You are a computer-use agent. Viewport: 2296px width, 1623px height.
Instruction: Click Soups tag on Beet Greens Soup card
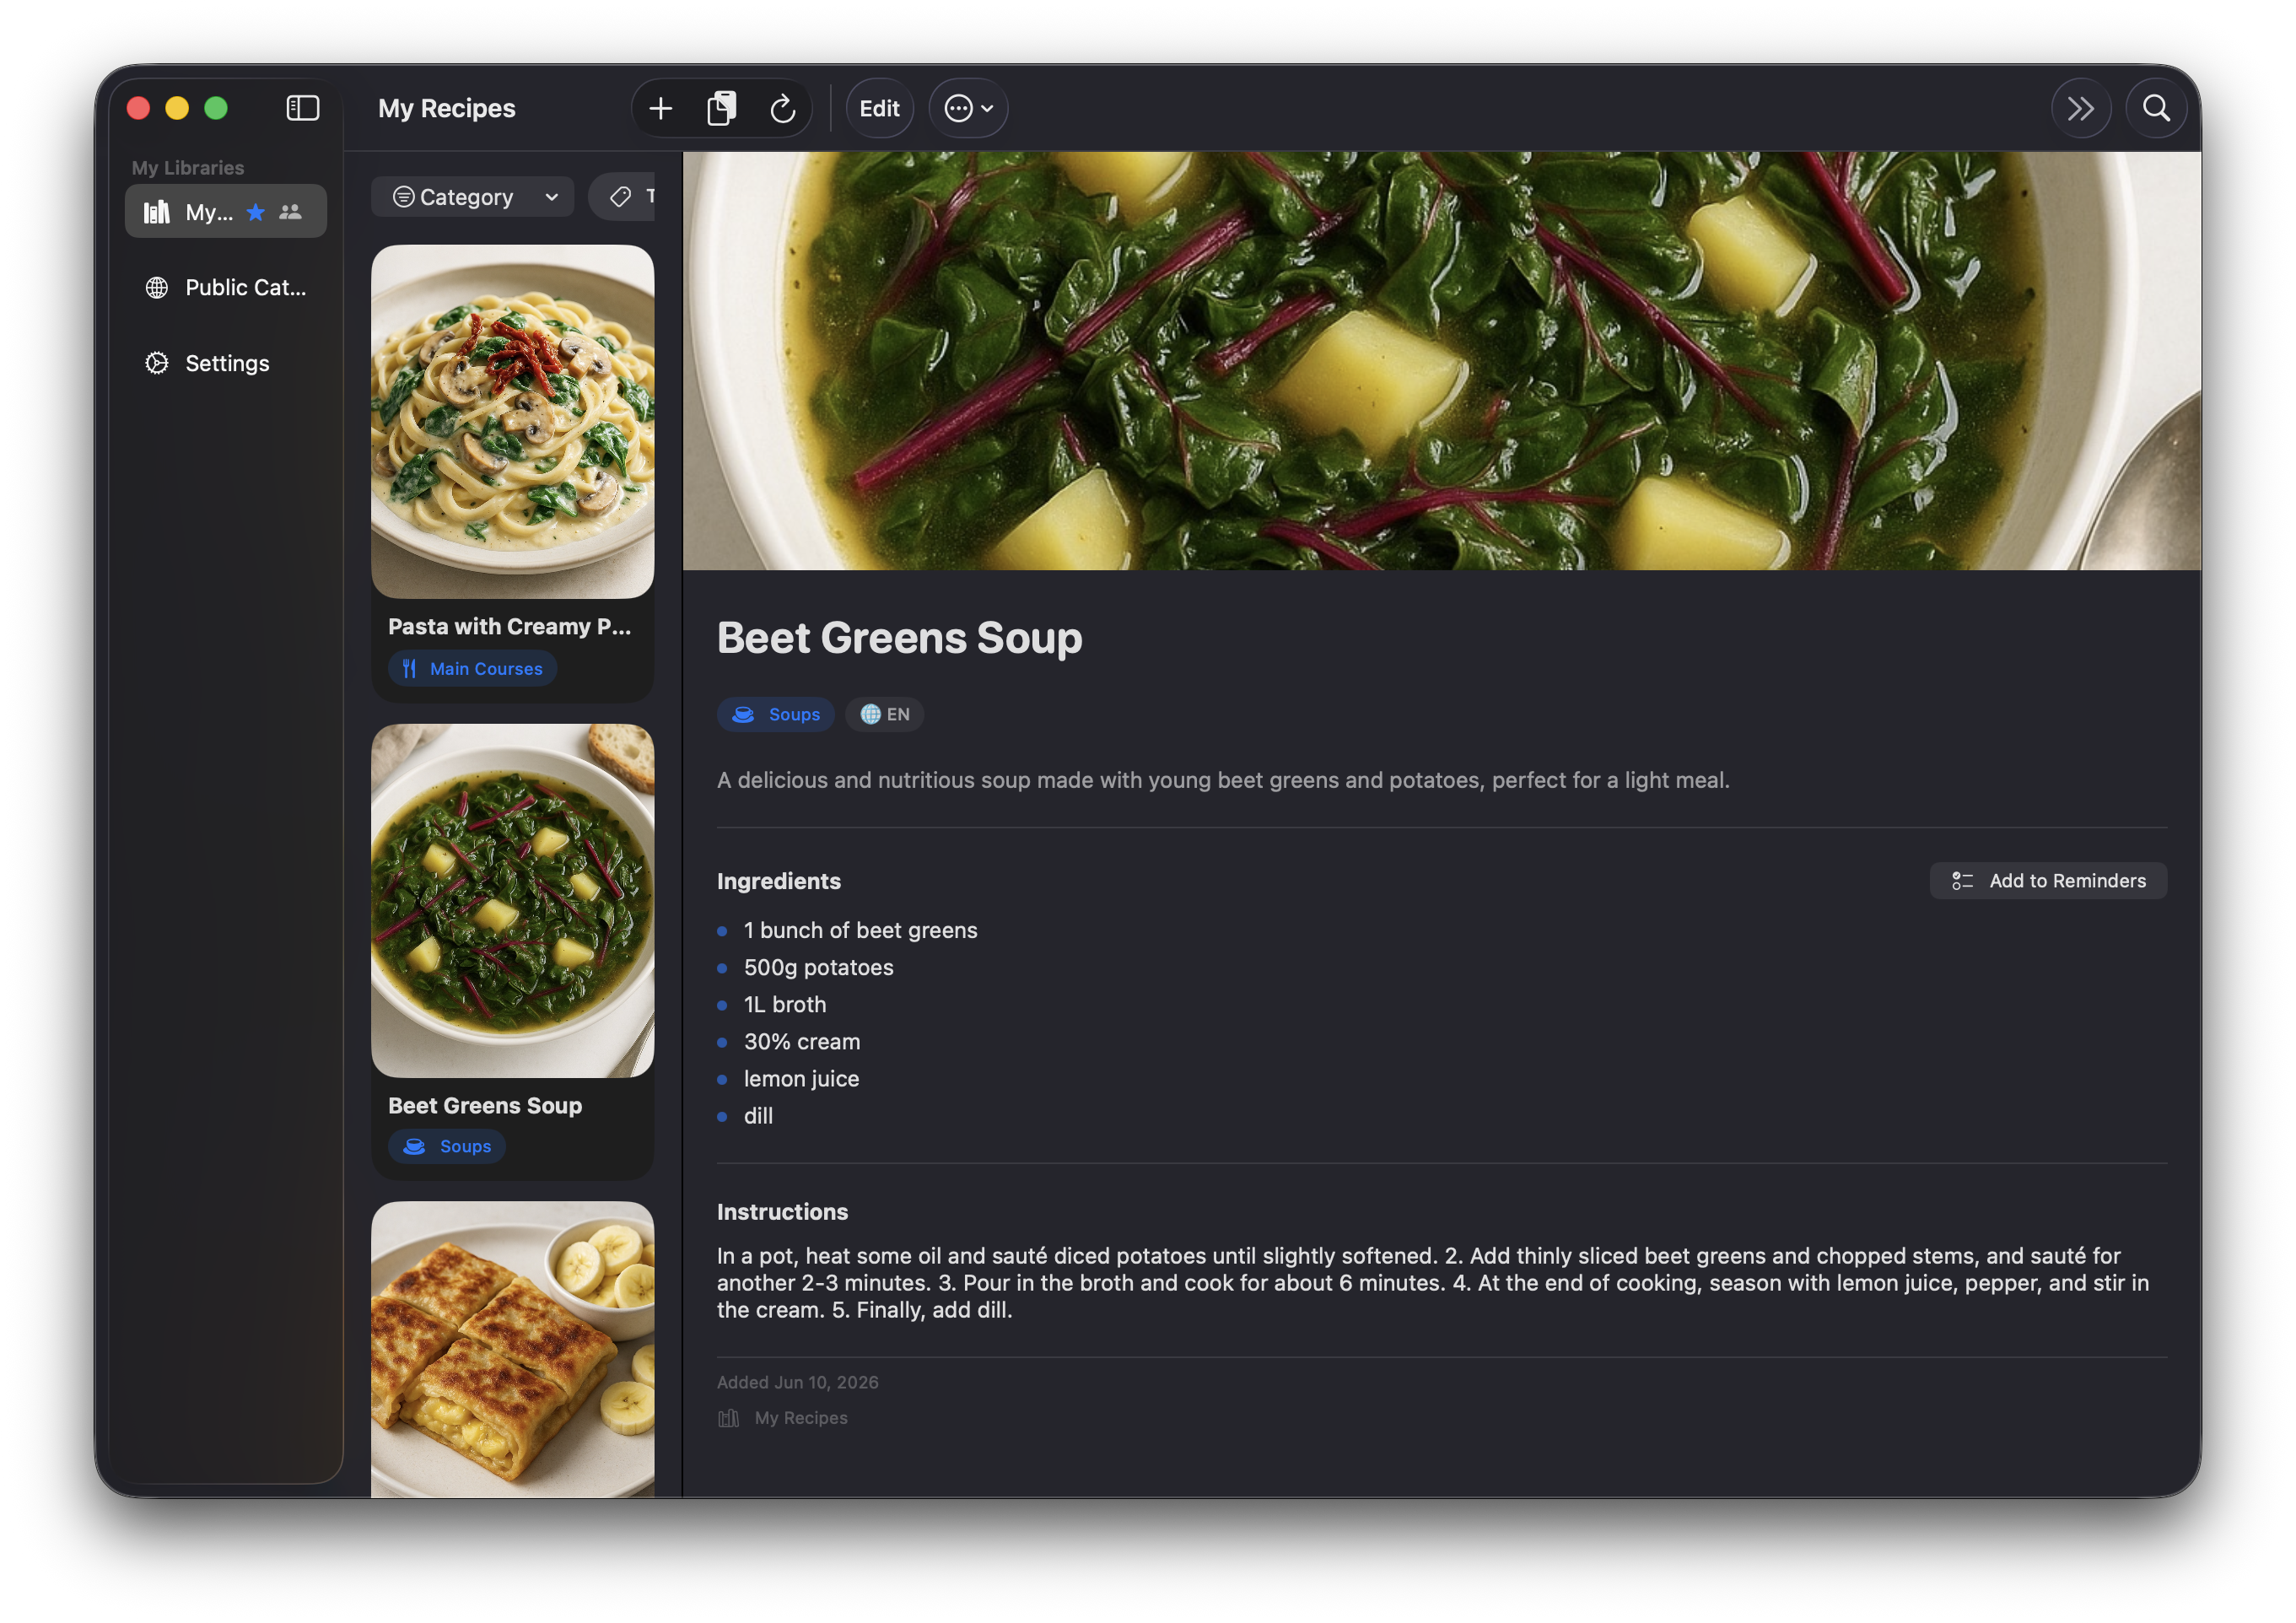click(447, 1146)
